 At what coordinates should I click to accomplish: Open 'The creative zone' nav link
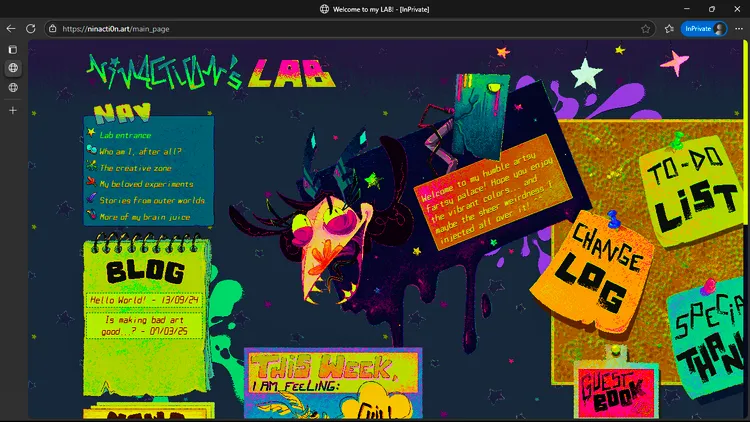[135, 167]
